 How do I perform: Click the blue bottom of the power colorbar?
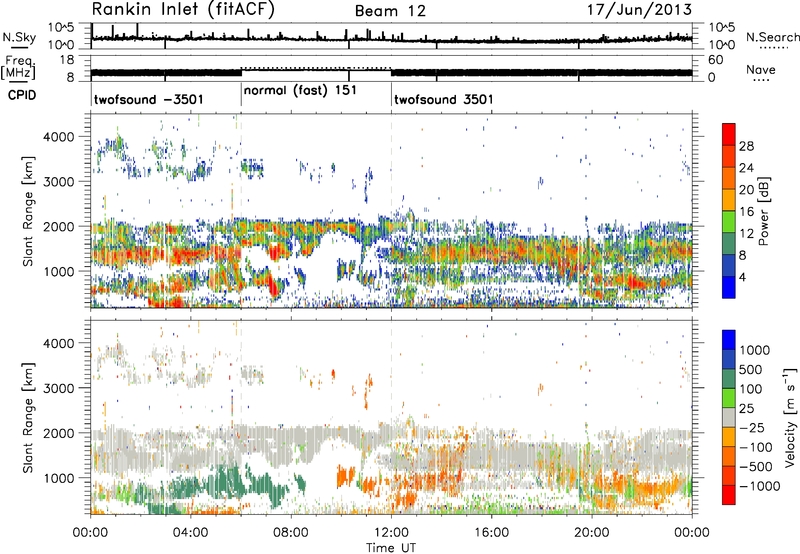729,287
